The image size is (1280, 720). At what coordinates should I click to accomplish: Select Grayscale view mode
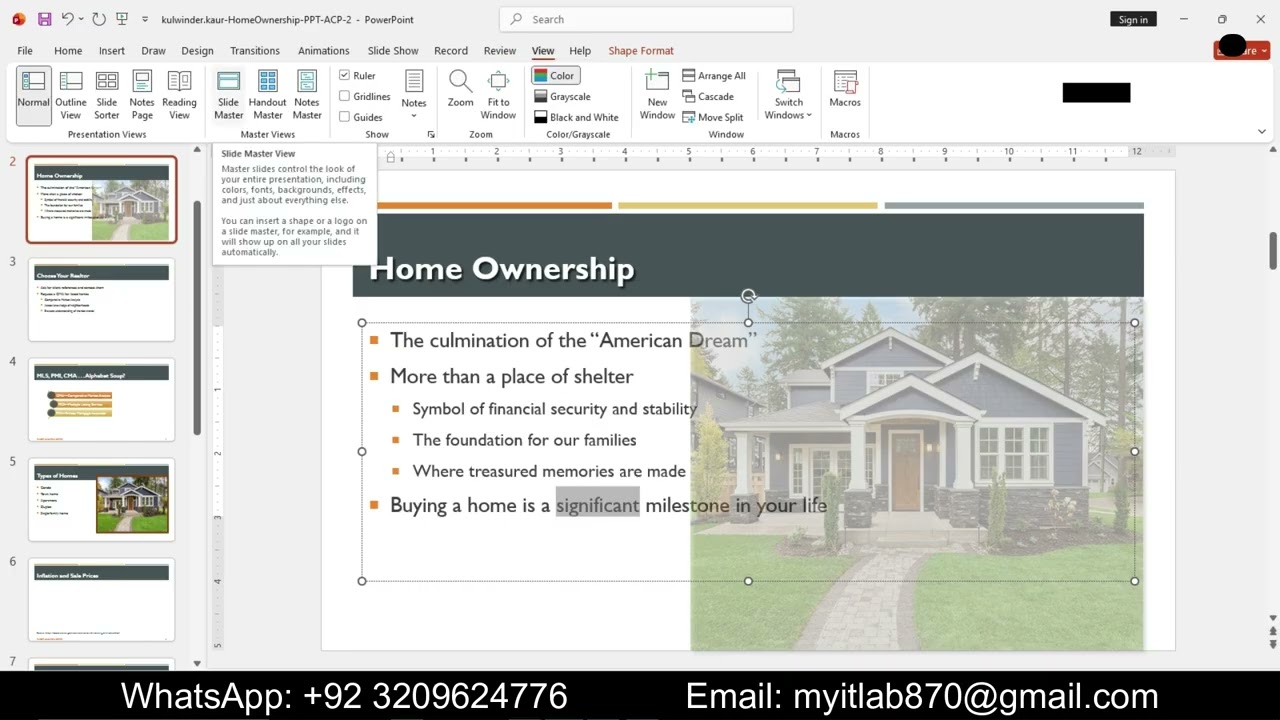562,96
